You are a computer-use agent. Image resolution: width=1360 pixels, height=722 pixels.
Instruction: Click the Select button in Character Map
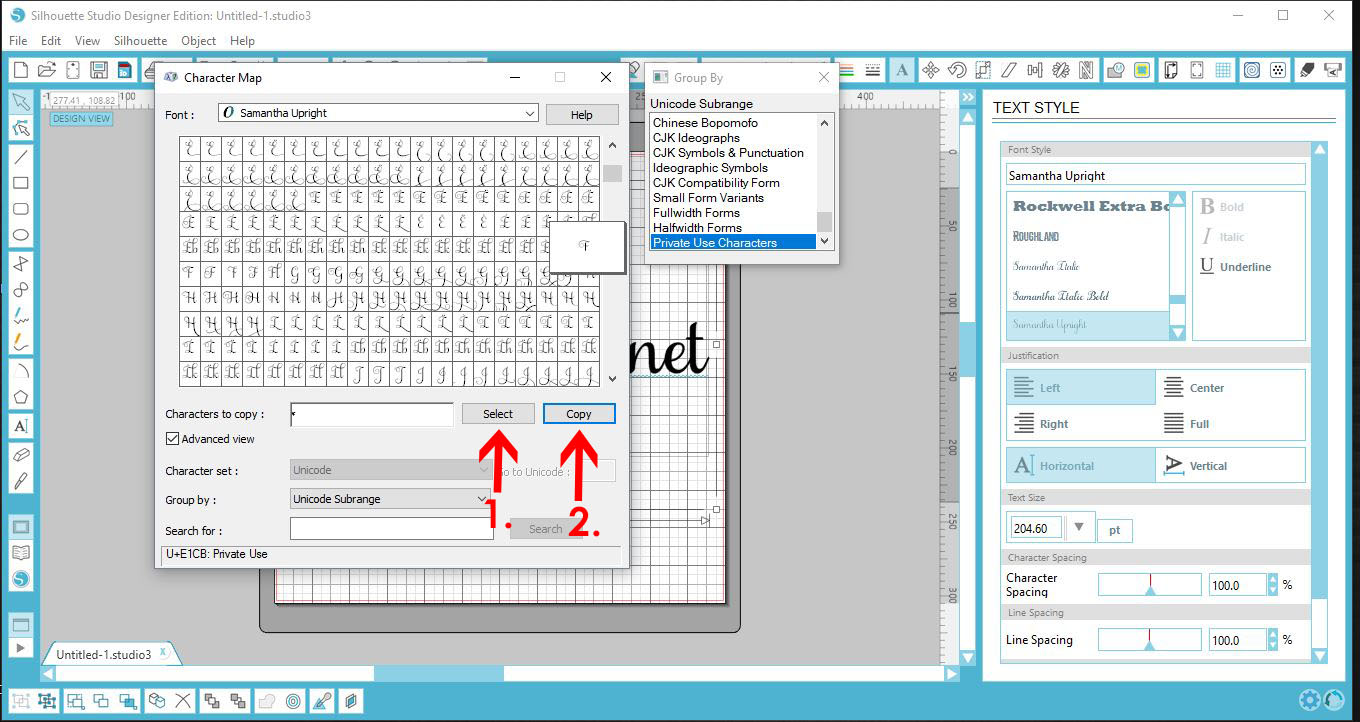click(498, 414)
